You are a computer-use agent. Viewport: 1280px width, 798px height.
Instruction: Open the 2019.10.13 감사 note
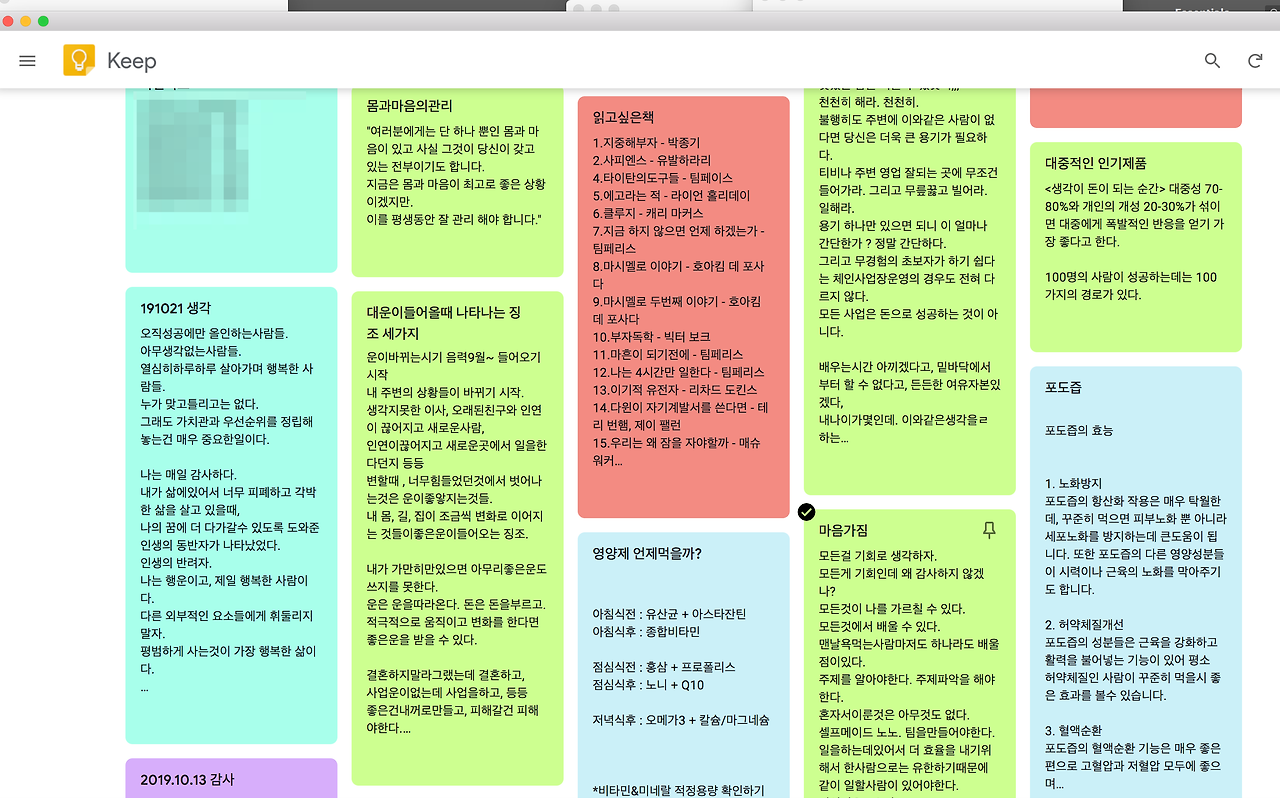(231, 778)
